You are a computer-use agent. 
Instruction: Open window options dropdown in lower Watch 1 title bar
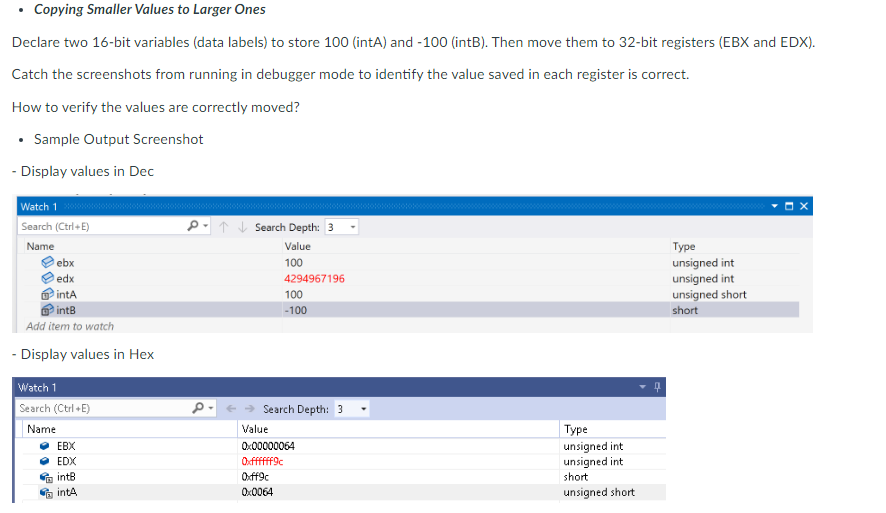642,387
